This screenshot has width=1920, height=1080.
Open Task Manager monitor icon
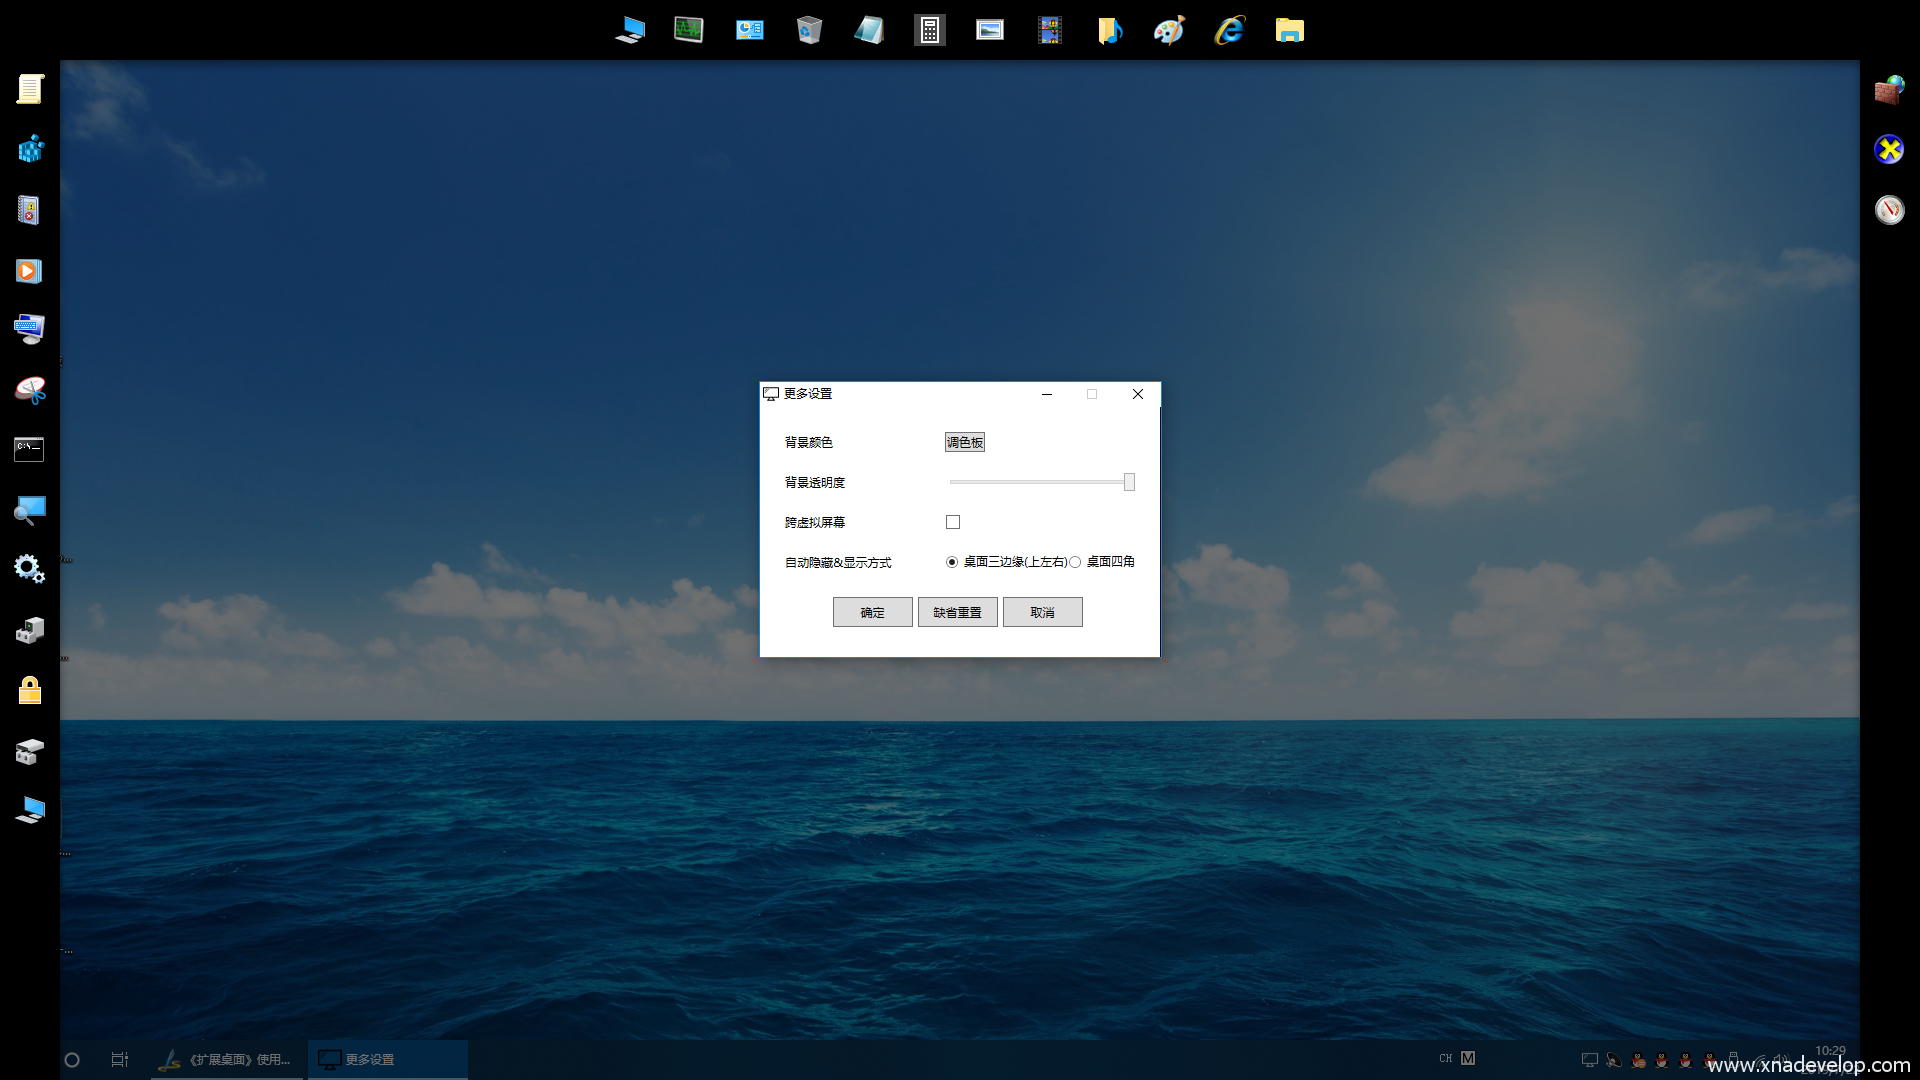689,30
